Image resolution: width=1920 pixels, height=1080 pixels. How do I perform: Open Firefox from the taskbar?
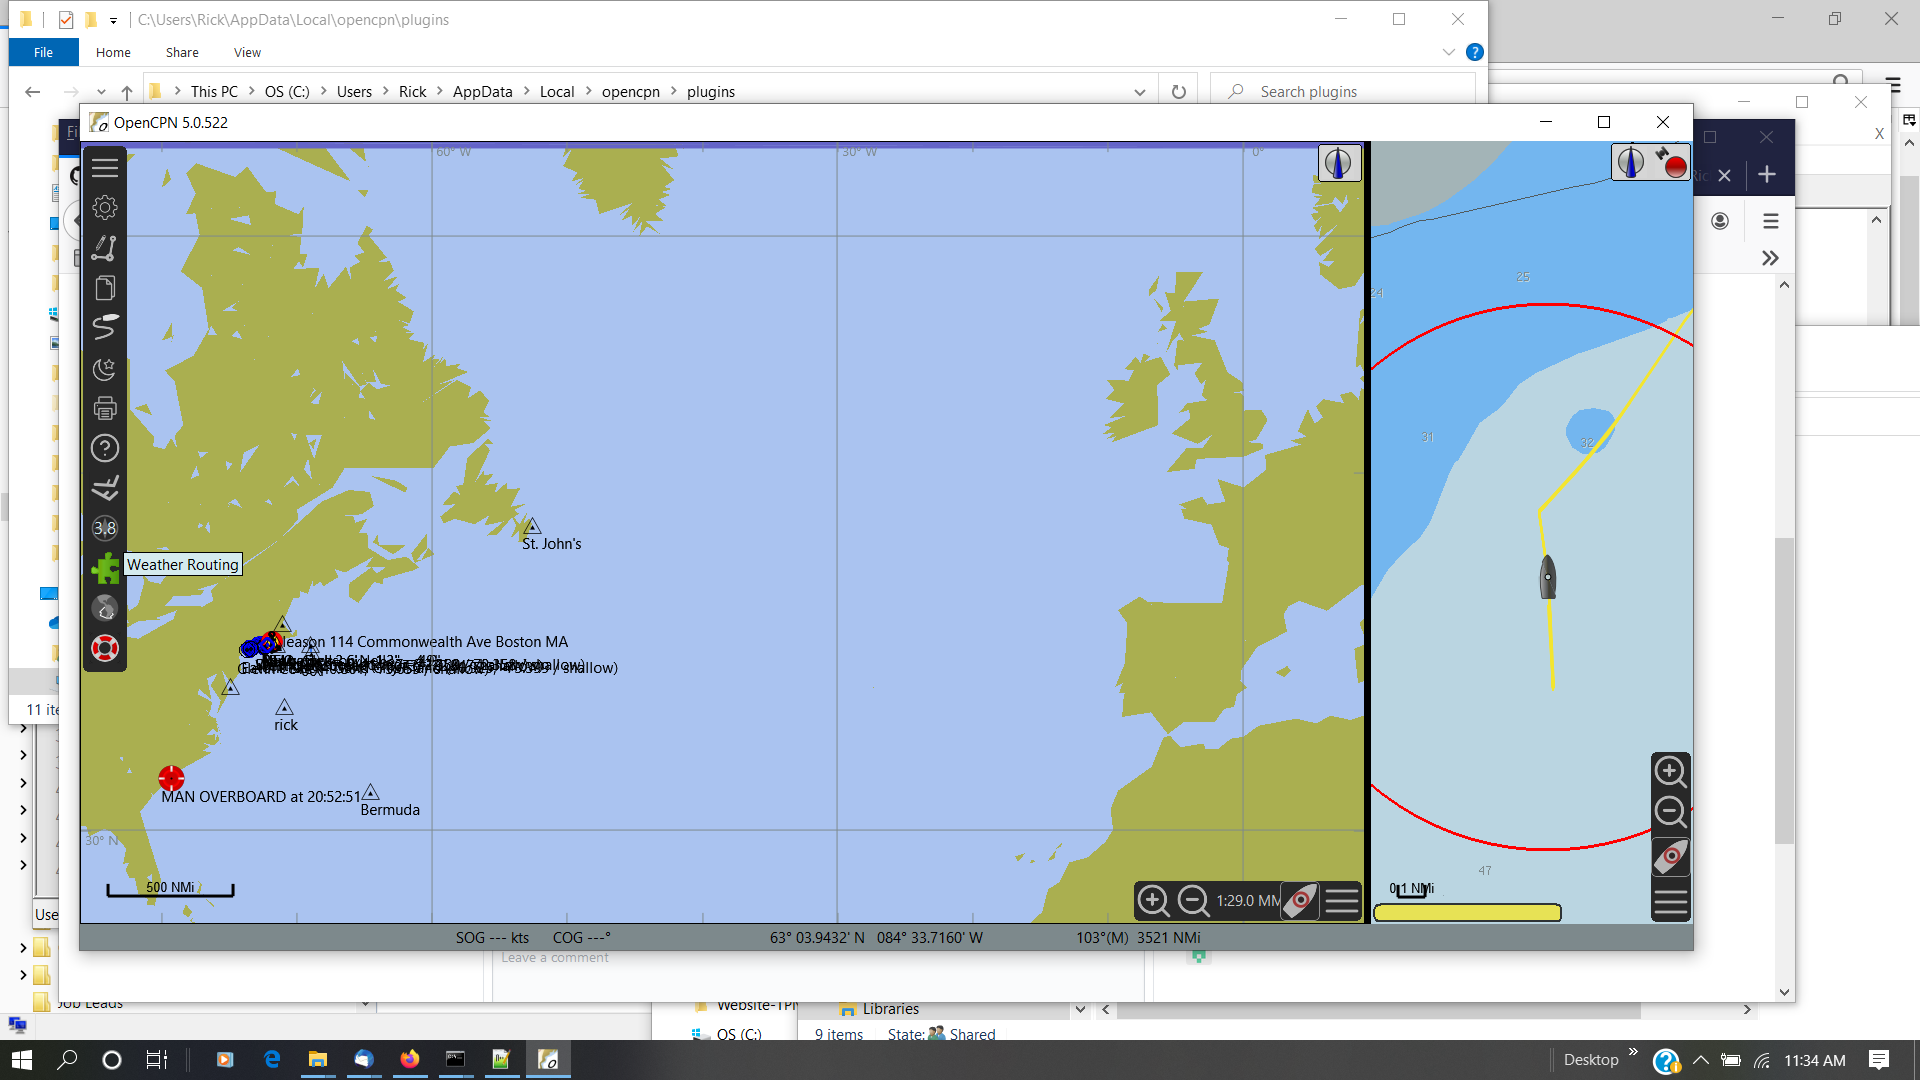[409, 1060]
